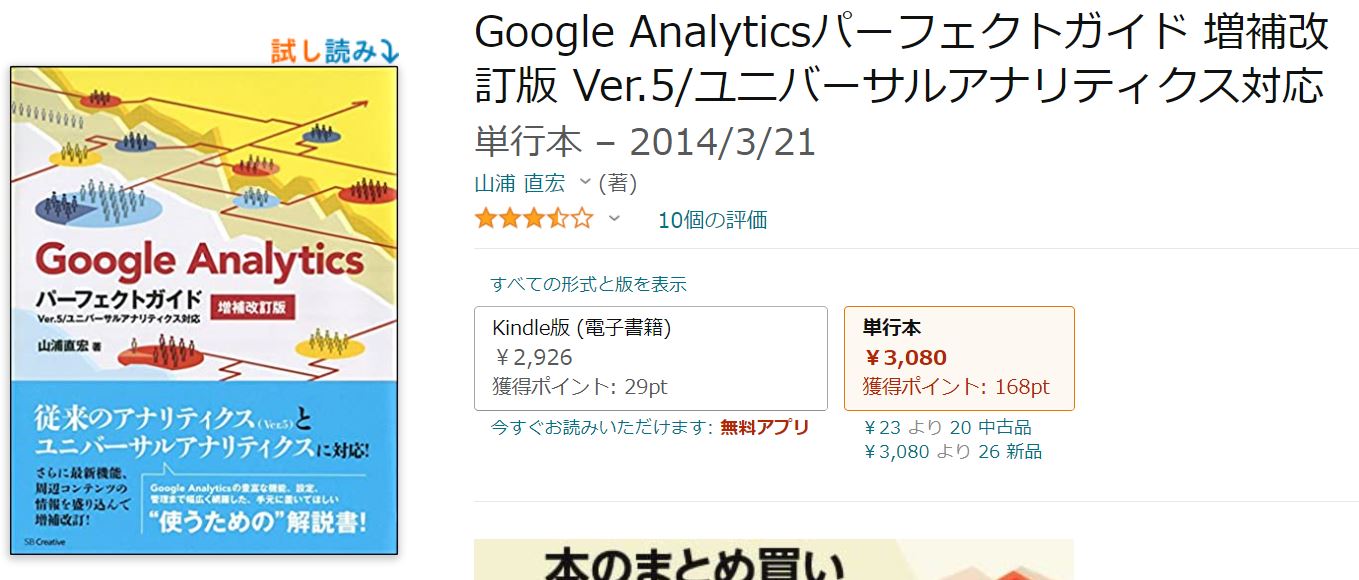Viewport: 1359px width, 580px height.
Task: Click the 本のまとめ買い promotional banner
Action: pos(772,560)
